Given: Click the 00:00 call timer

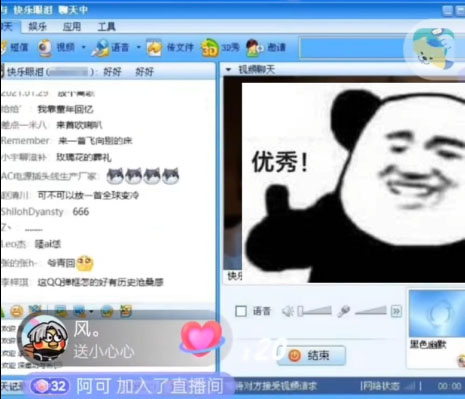Looking at the screenshot, I should pos(449,386).
